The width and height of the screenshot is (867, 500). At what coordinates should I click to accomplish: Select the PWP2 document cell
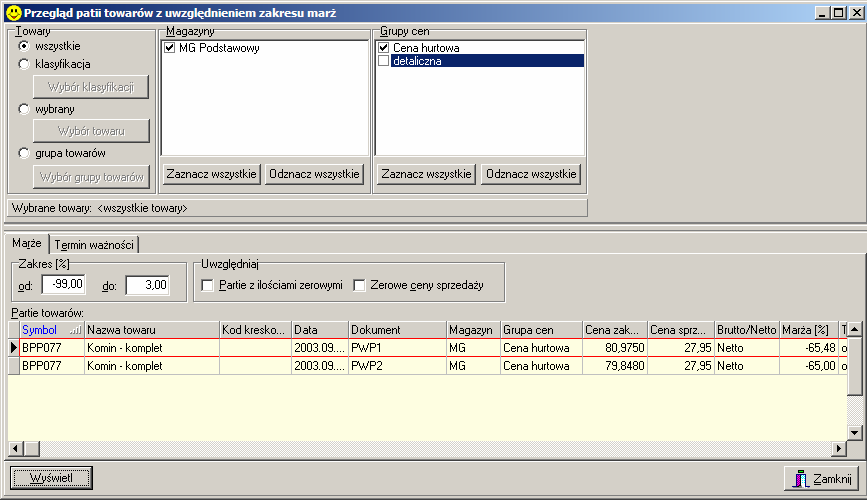pos(398,366)
